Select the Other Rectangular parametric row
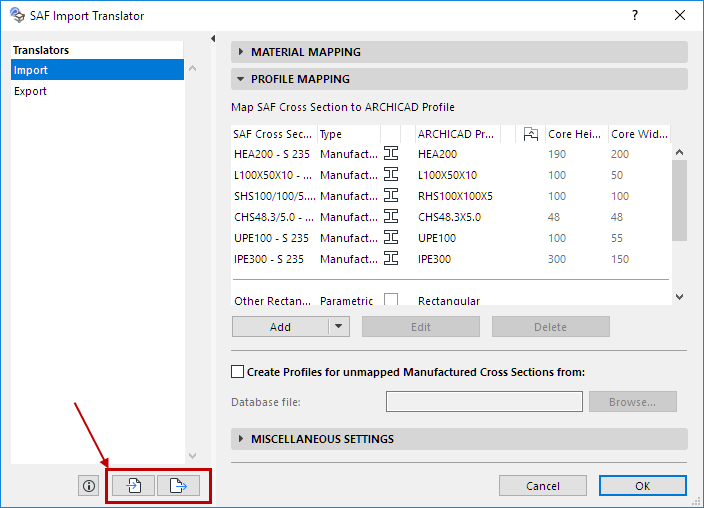This screenshot has width=704, height=508. click(x=451, y=300)
